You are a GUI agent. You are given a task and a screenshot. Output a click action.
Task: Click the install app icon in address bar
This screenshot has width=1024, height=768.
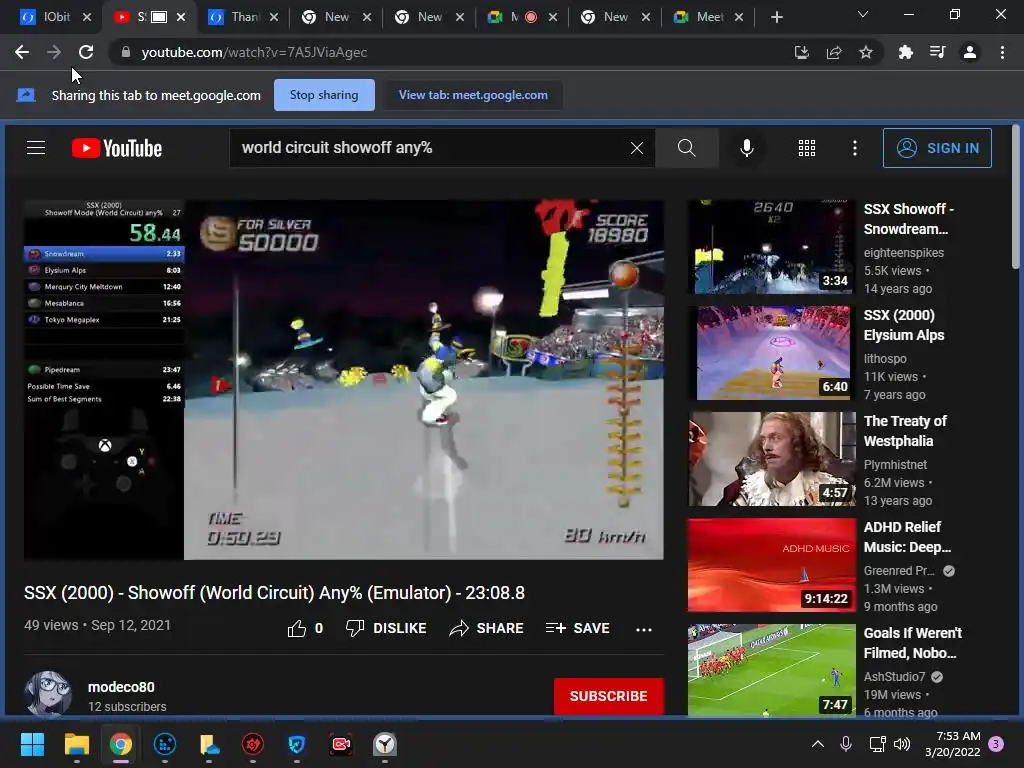pyautogui.click(x=801, y=52)
